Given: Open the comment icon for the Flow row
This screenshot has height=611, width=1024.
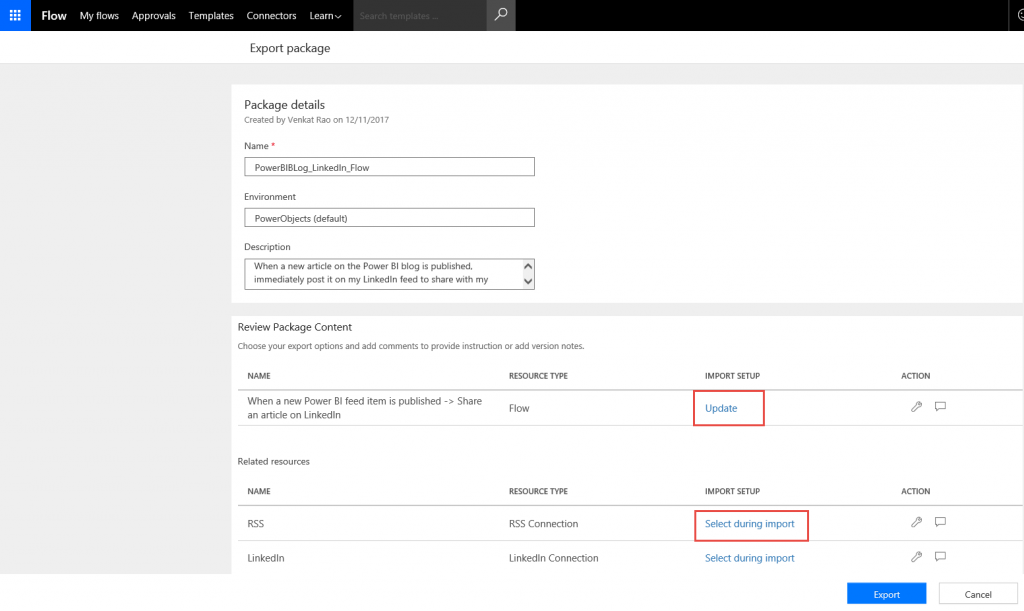Looking at the screenshot, I should 940,407.
